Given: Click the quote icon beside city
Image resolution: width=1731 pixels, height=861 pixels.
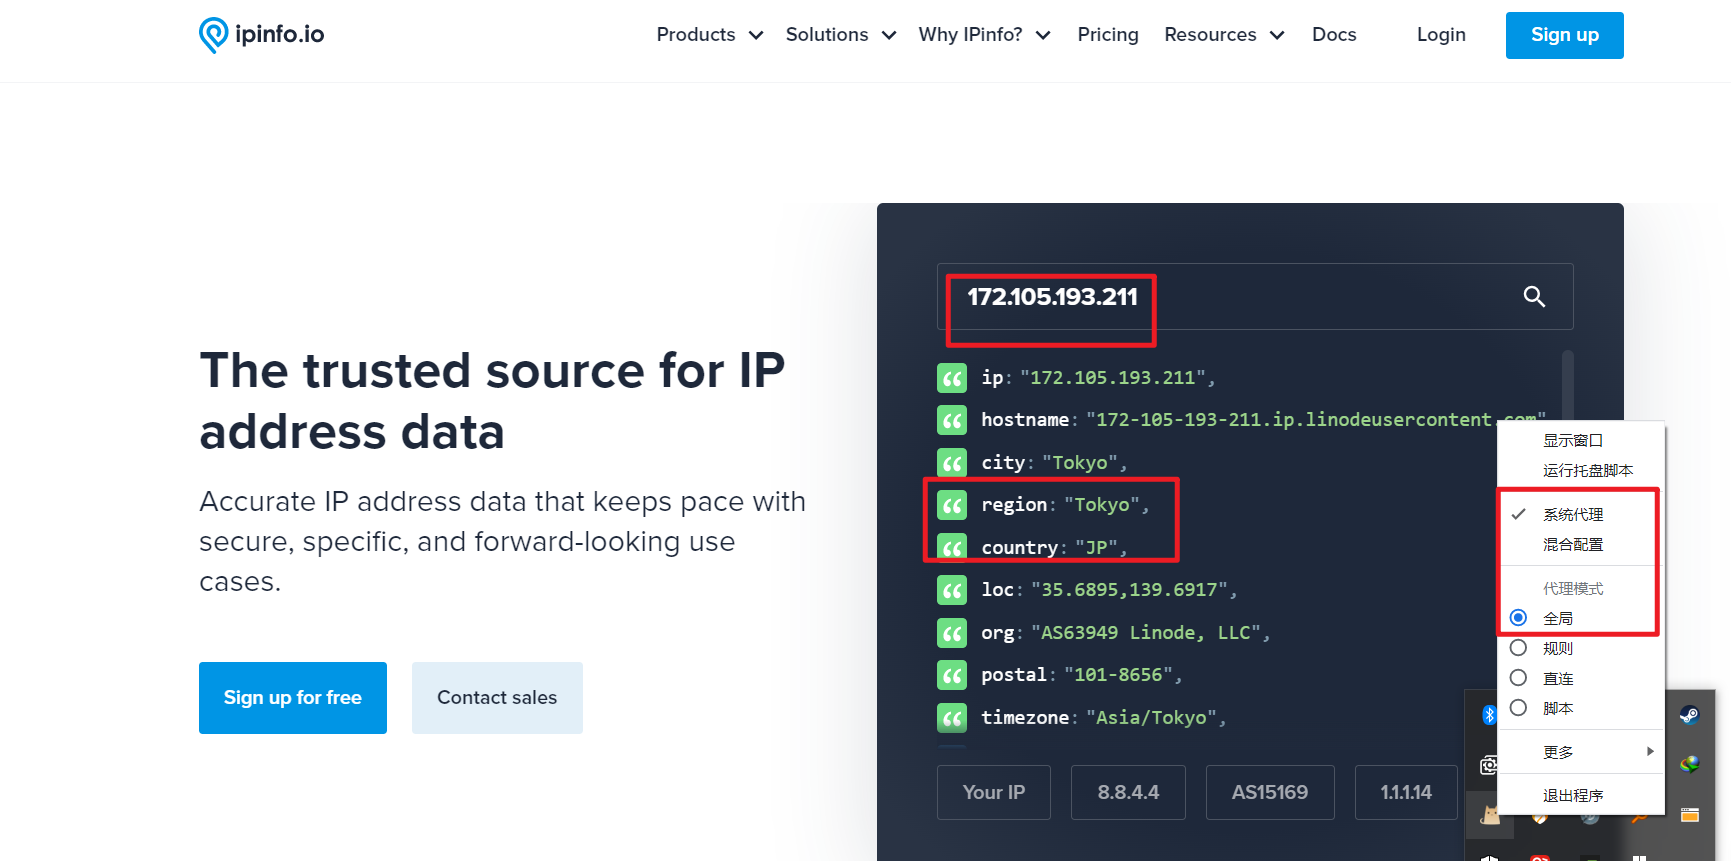Looking at the screenshot, I should 952,463.
